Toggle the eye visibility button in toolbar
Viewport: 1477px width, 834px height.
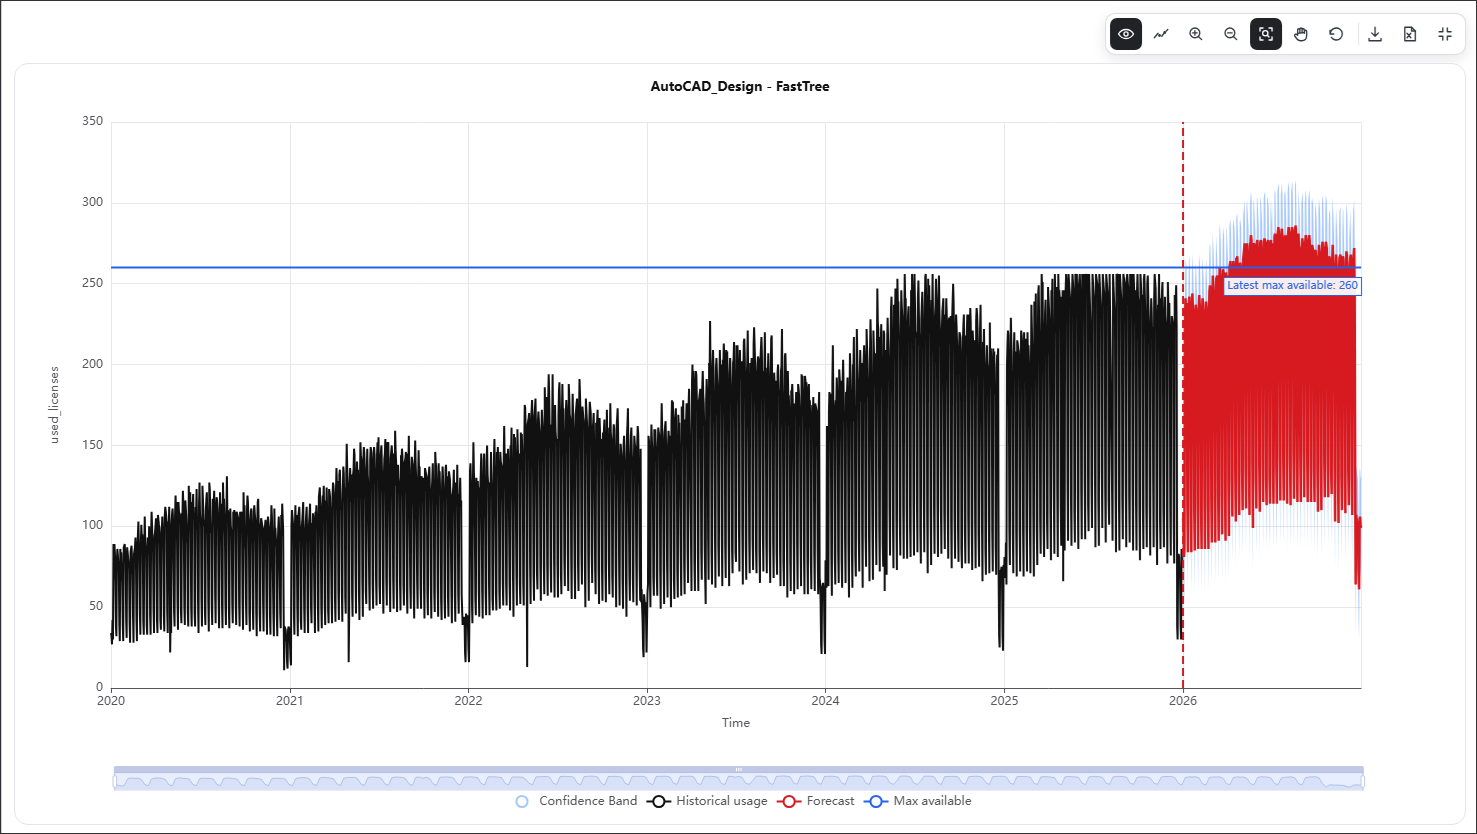[1126, 34]
